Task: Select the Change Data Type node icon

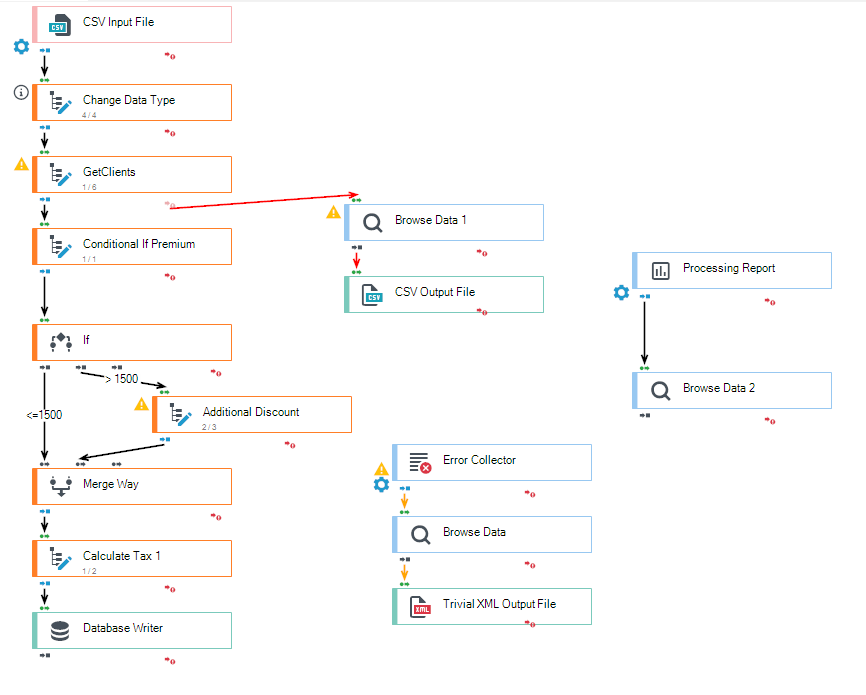Action: click(x=60, y=103)
